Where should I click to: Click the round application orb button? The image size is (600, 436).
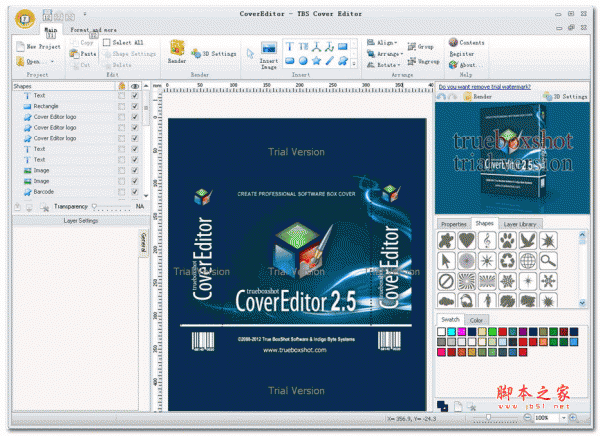(x=25, y=18)
